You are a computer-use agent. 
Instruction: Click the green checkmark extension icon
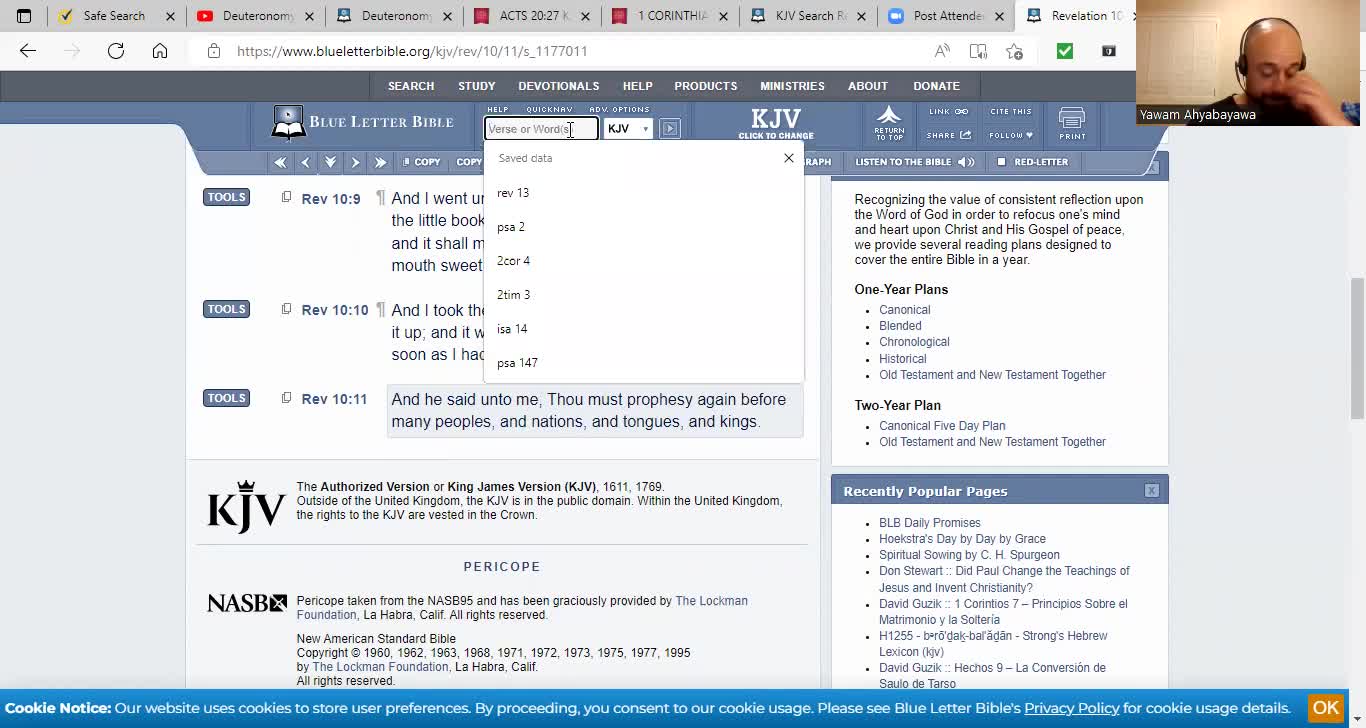pyautogui.click(x=1065, y=51)
